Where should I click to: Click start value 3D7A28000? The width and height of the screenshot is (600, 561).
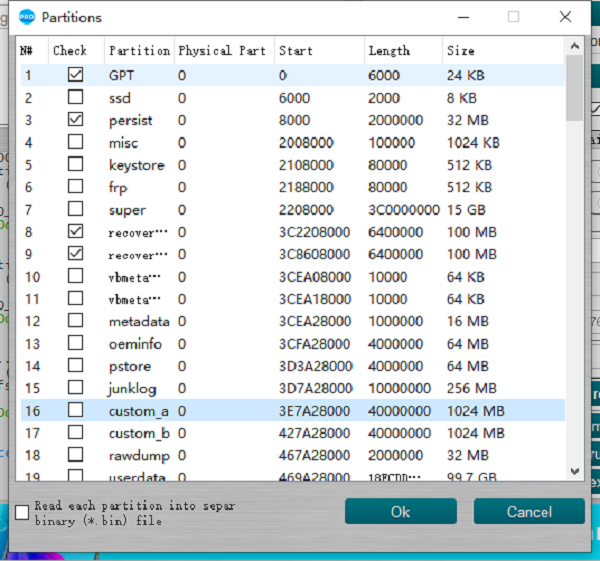click(315, 388)
